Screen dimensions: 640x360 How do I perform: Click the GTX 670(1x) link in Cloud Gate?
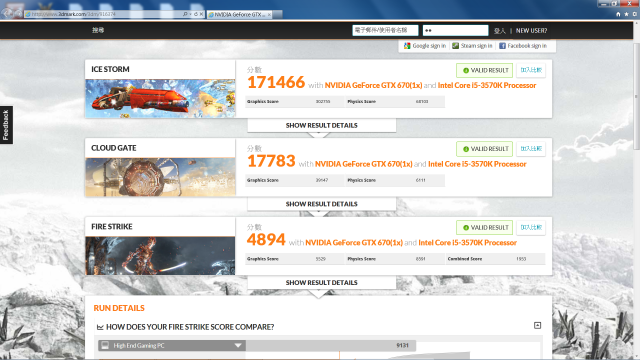(364, 164)
